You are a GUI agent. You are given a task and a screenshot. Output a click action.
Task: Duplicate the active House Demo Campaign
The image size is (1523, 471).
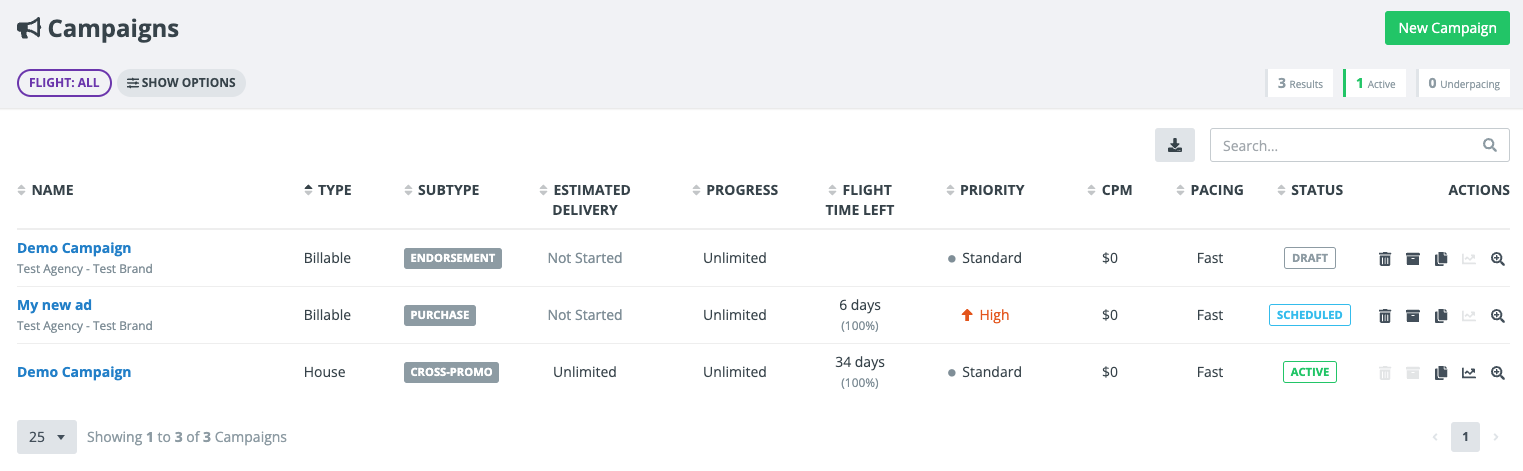pos(1440,373)
